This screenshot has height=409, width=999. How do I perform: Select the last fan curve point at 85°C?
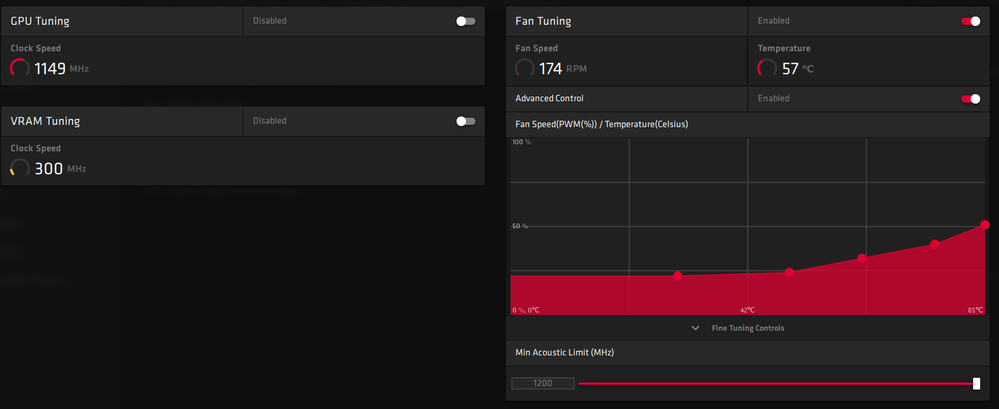point(985,225)
